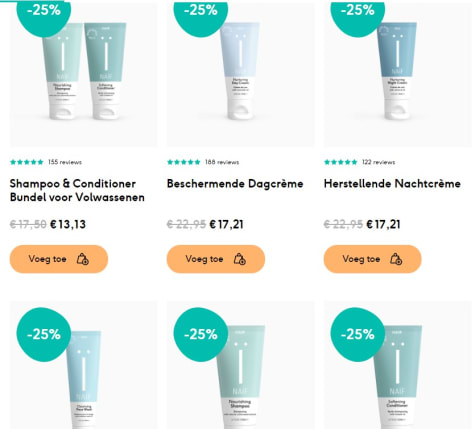
Task: Click the -25% badge on Cleansing Face Wash
Action: pos(44,334)
